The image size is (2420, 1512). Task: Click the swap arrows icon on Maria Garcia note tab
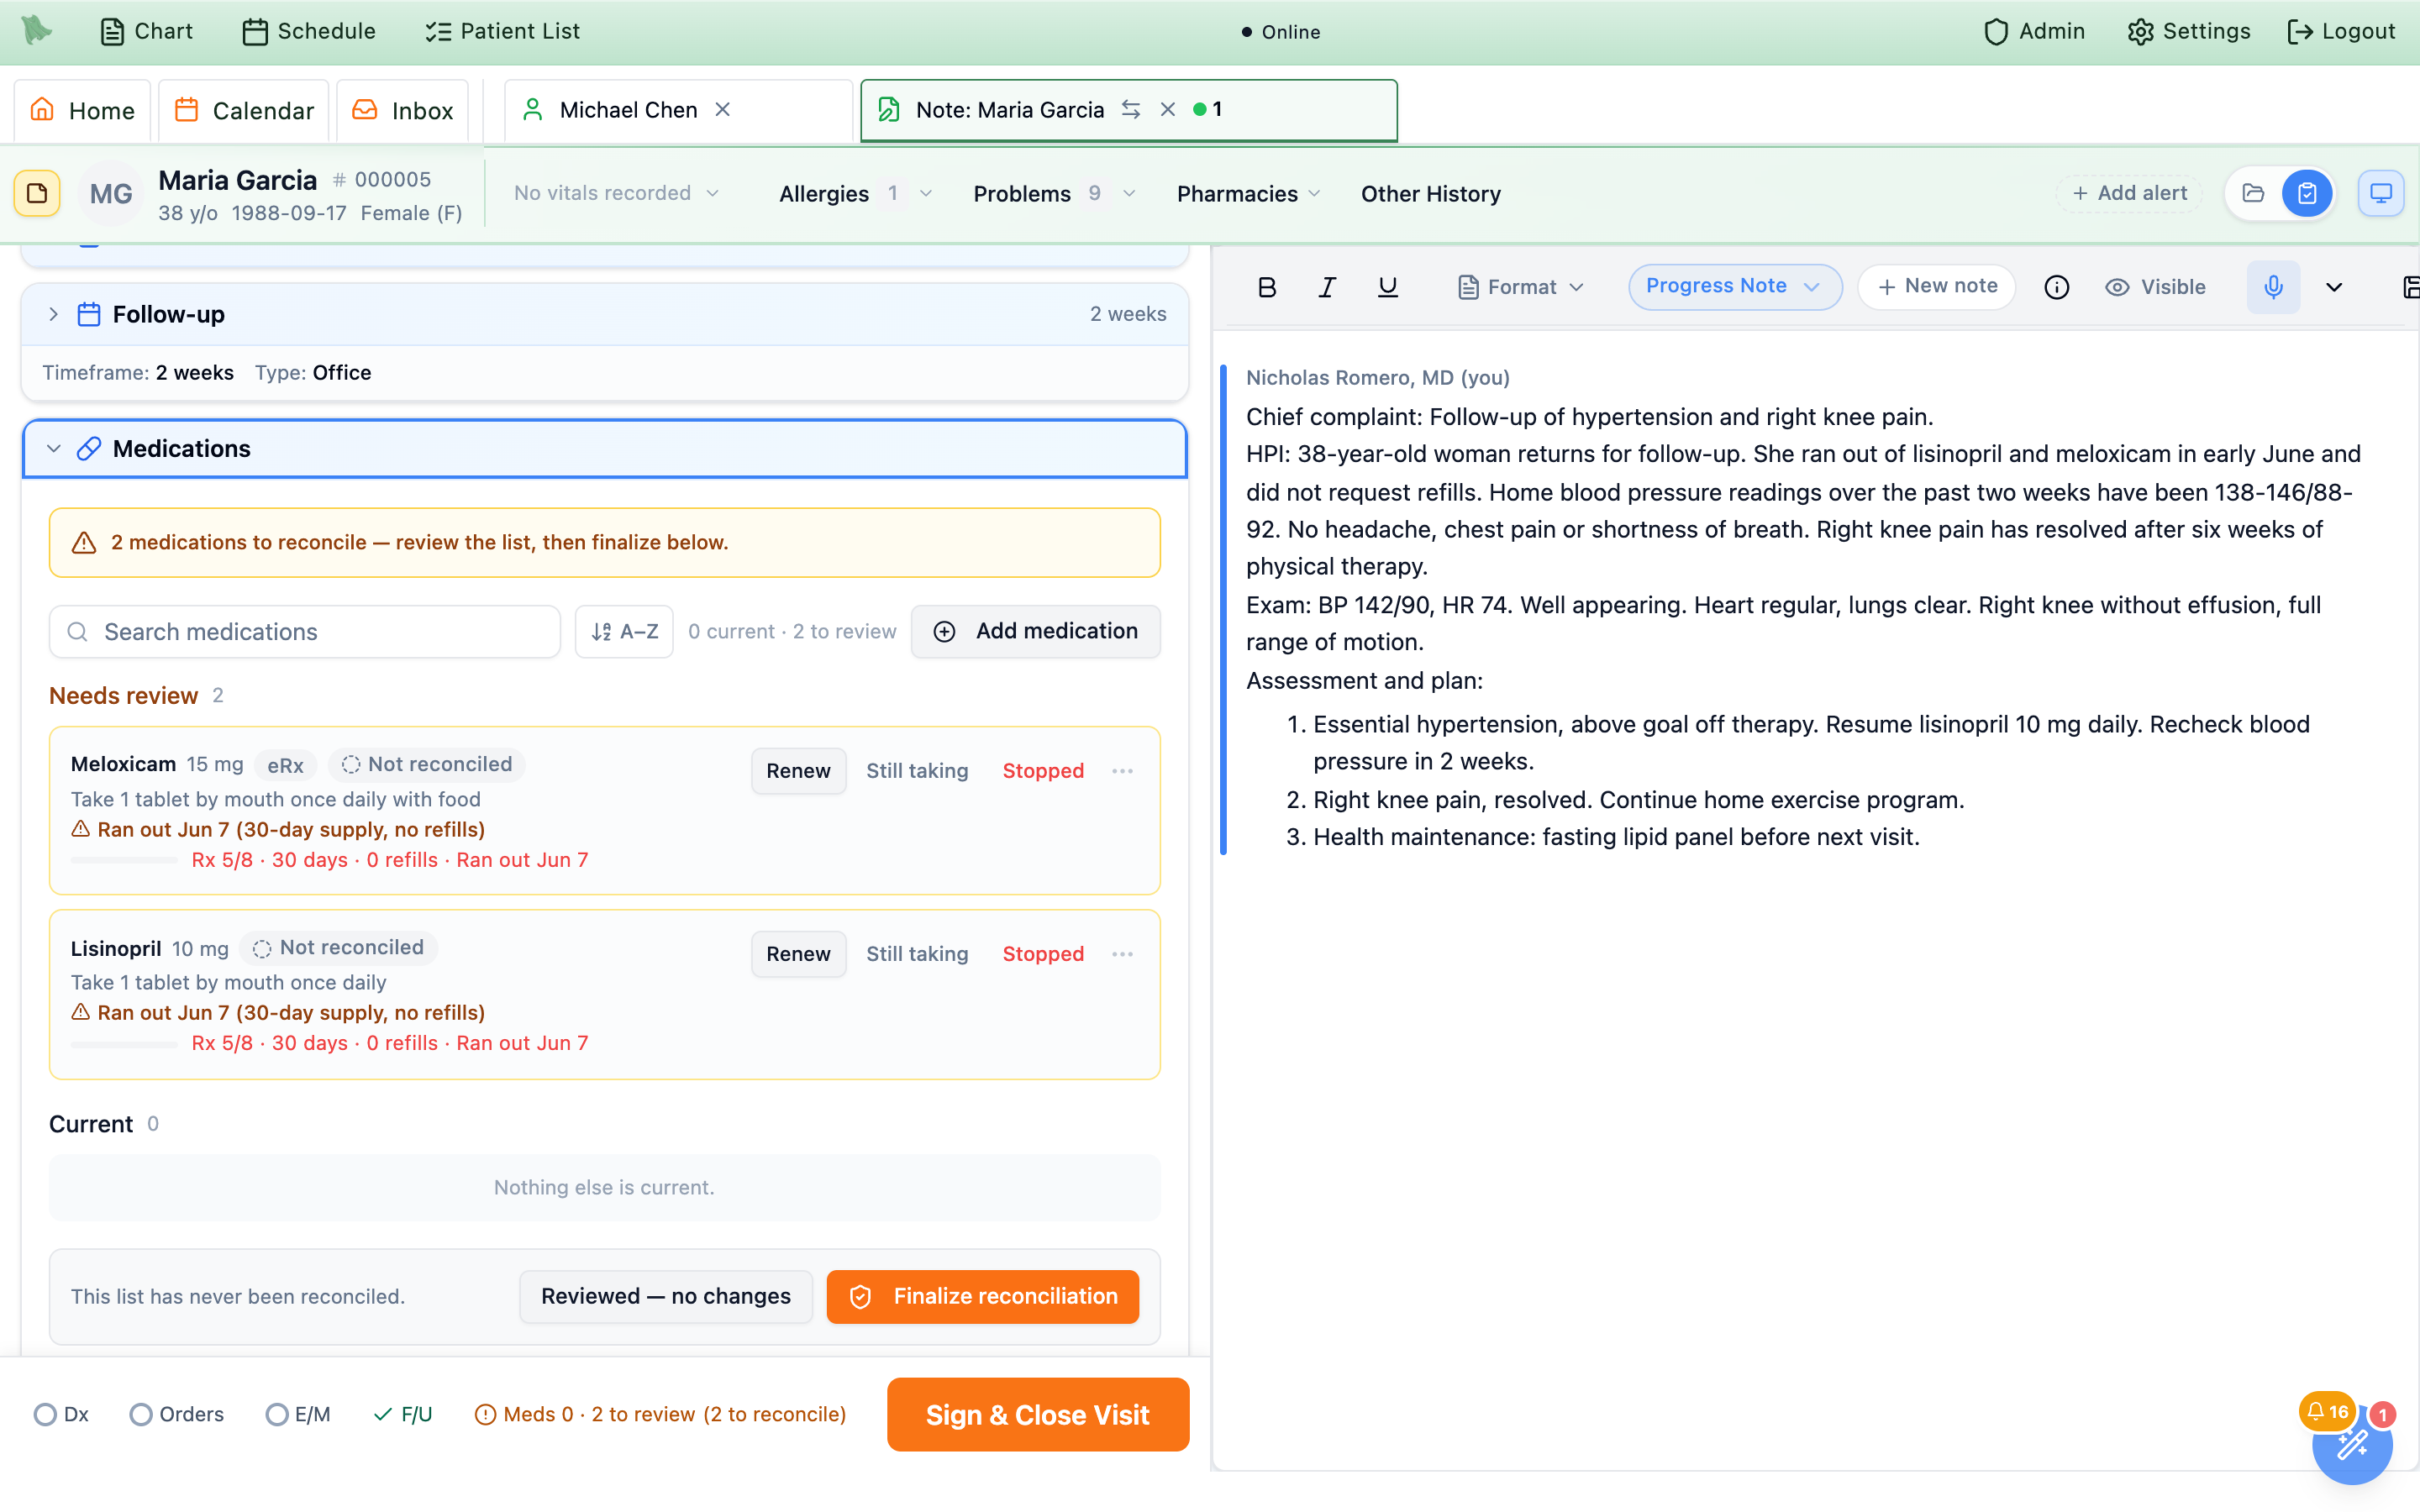1131,109
